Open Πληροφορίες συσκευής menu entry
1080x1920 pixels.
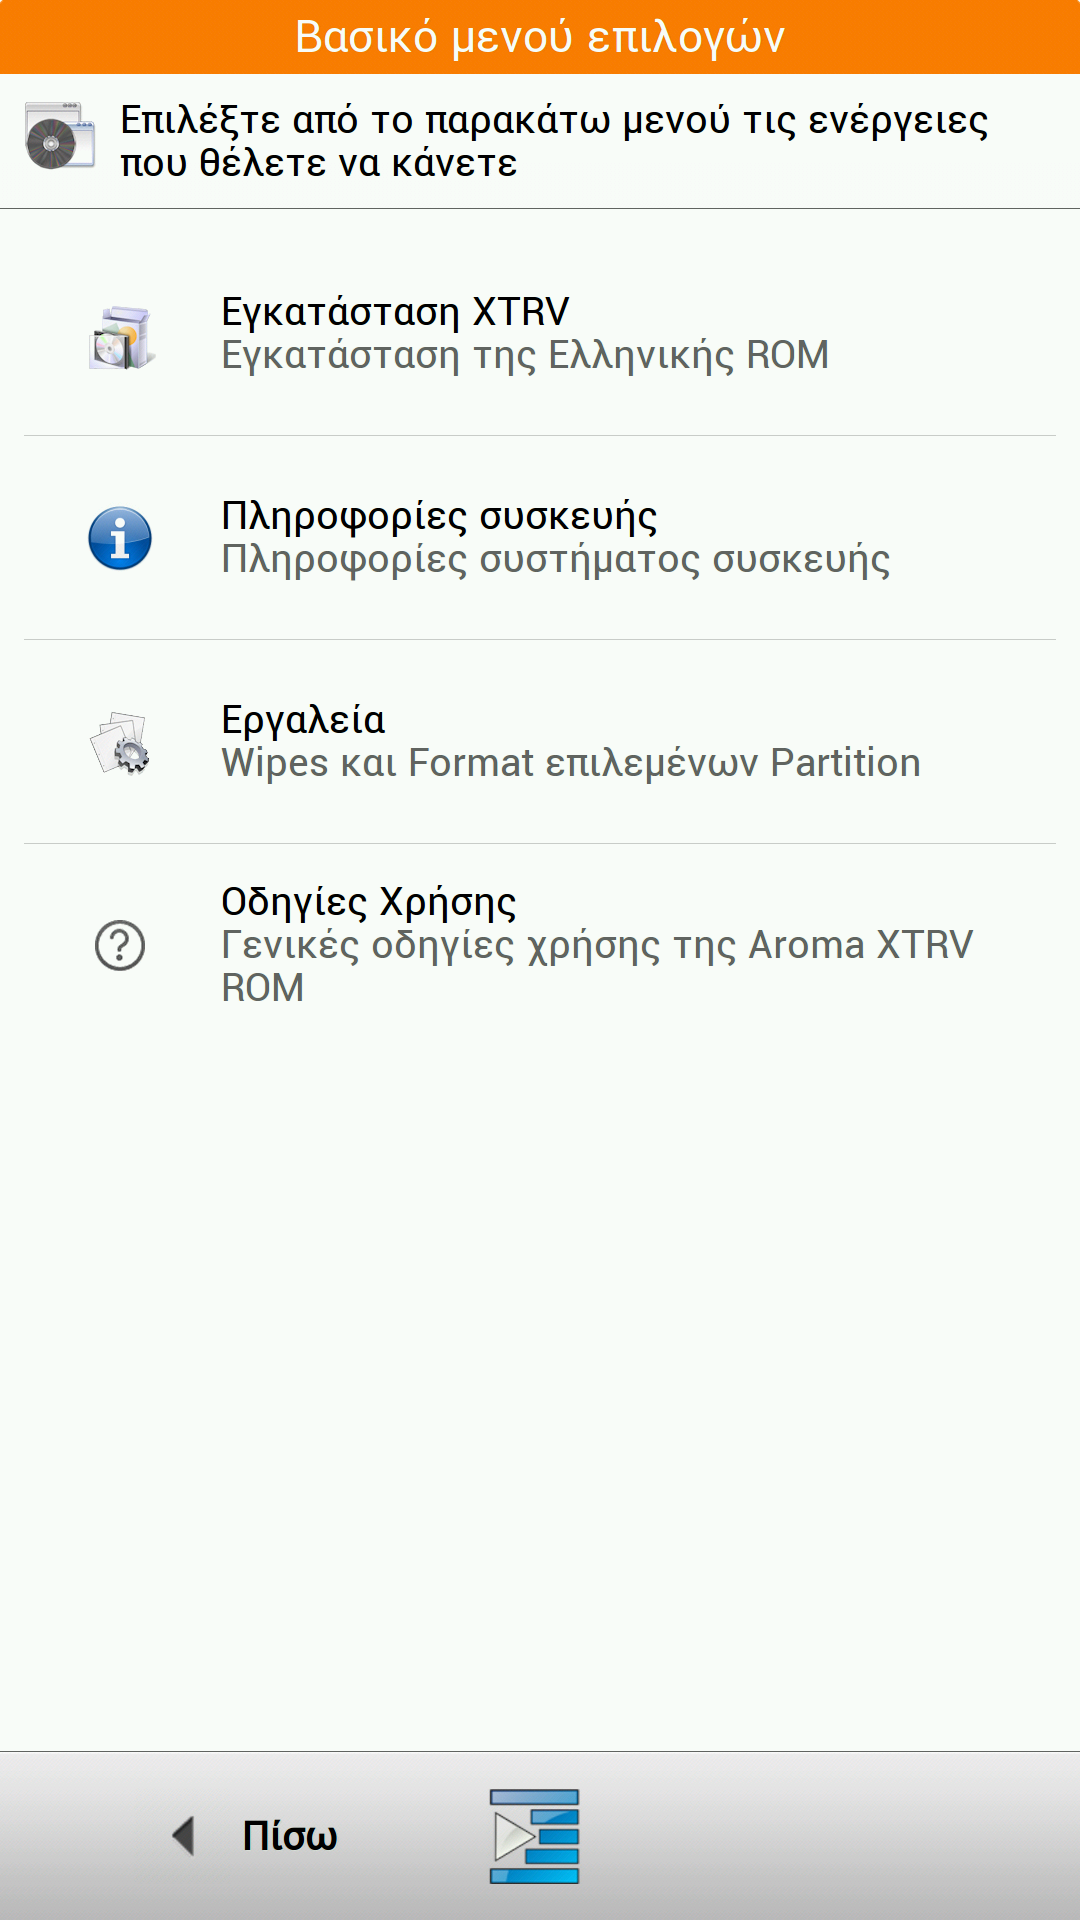tap(439, 516)
